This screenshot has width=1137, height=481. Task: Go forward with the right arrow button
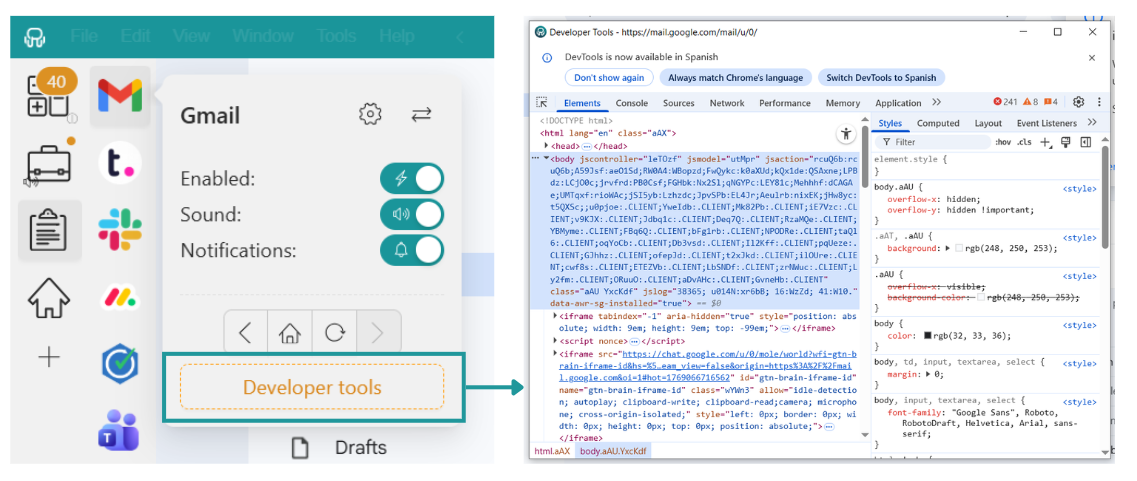coord(378,332)
